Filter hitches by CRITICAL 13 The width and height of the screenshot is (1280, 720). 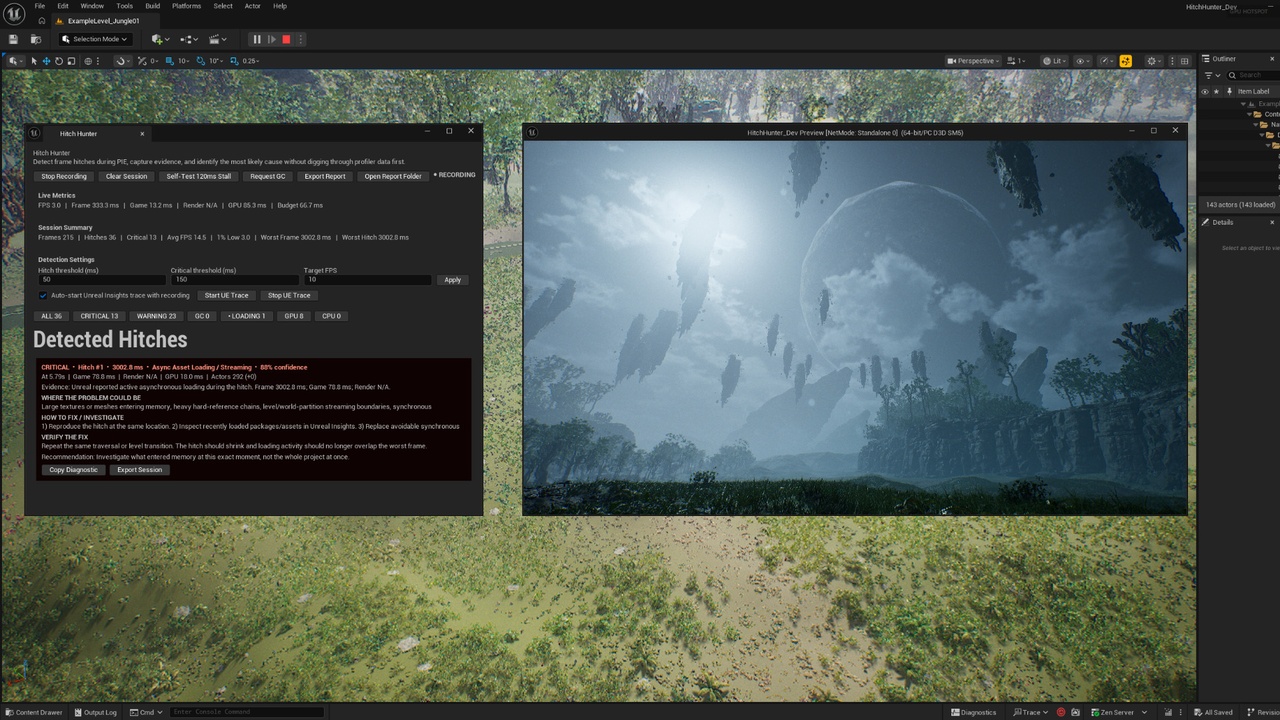click(99, 316)
